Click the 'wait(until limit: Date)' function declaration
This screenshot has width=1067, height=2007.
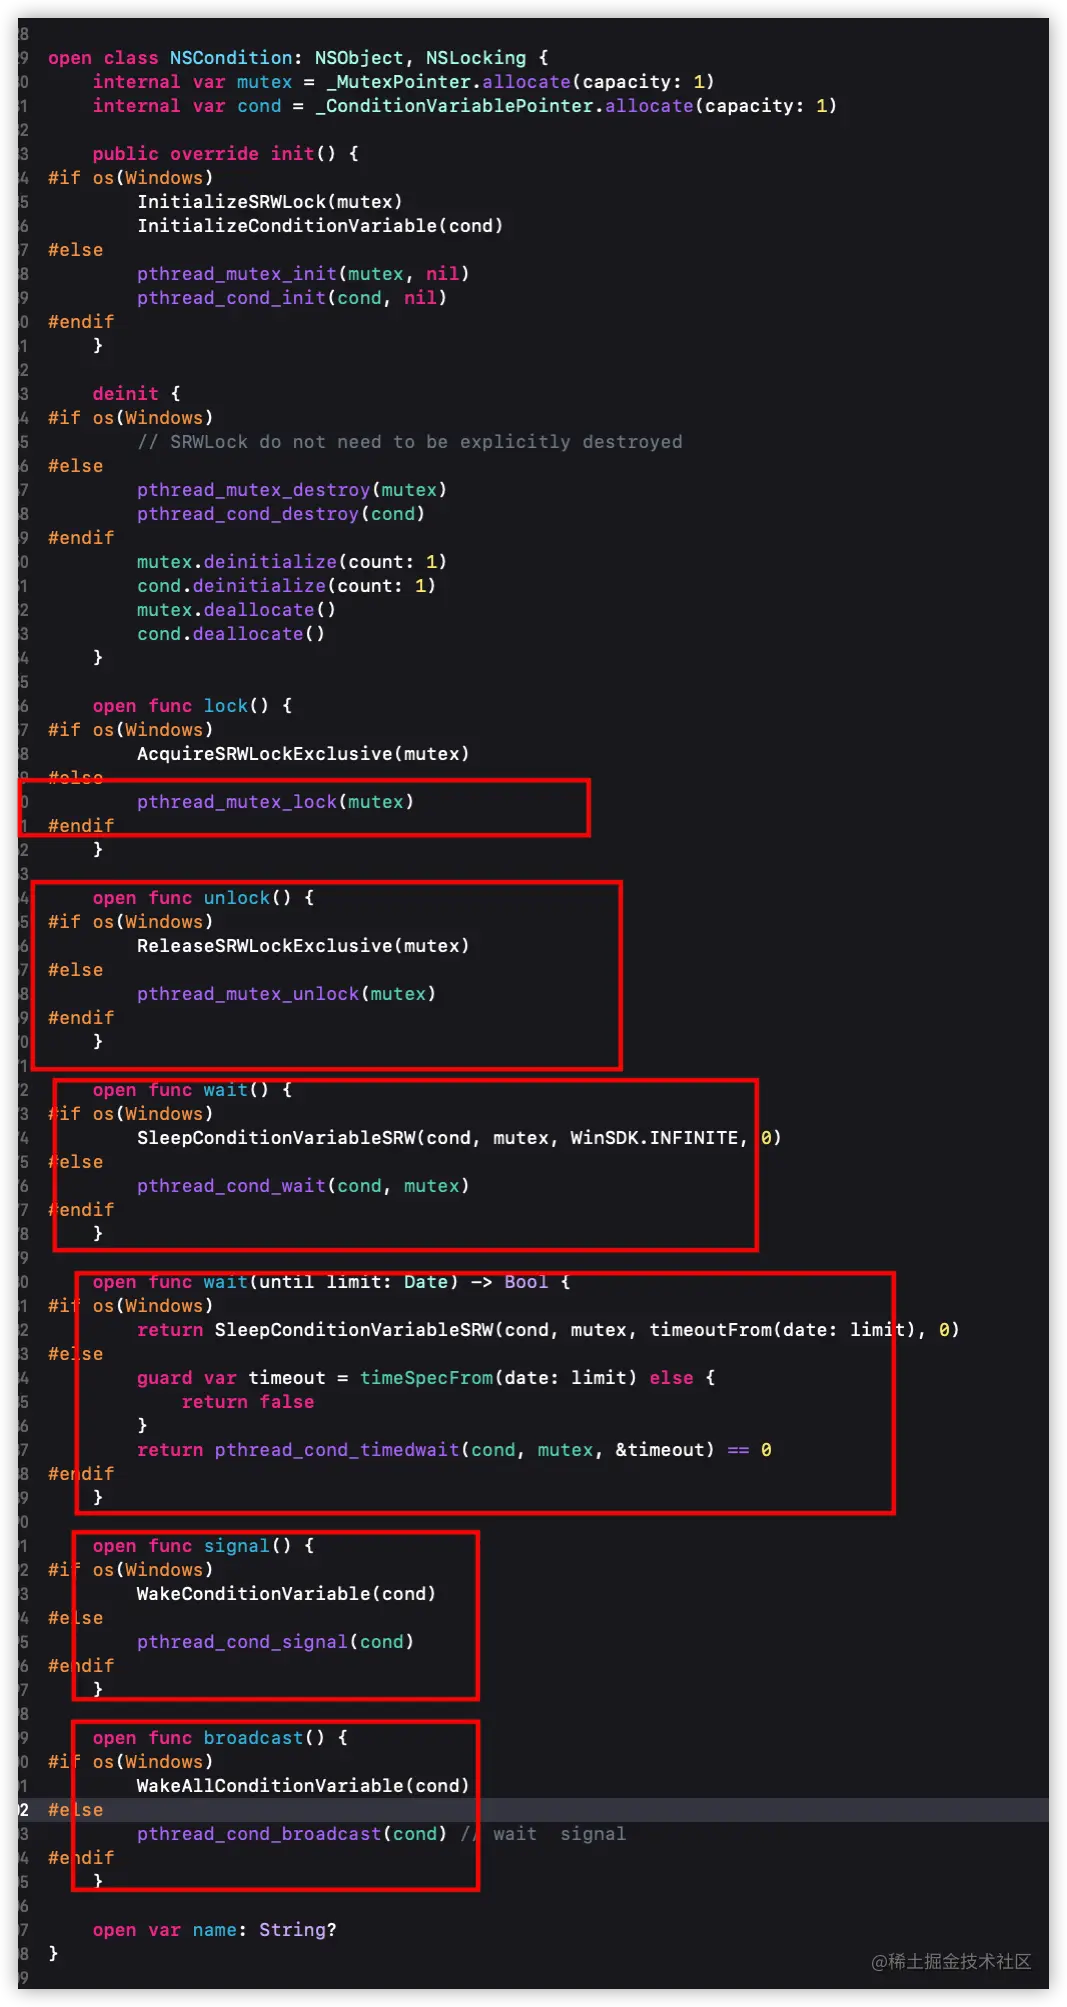(x=331, y=1282)
